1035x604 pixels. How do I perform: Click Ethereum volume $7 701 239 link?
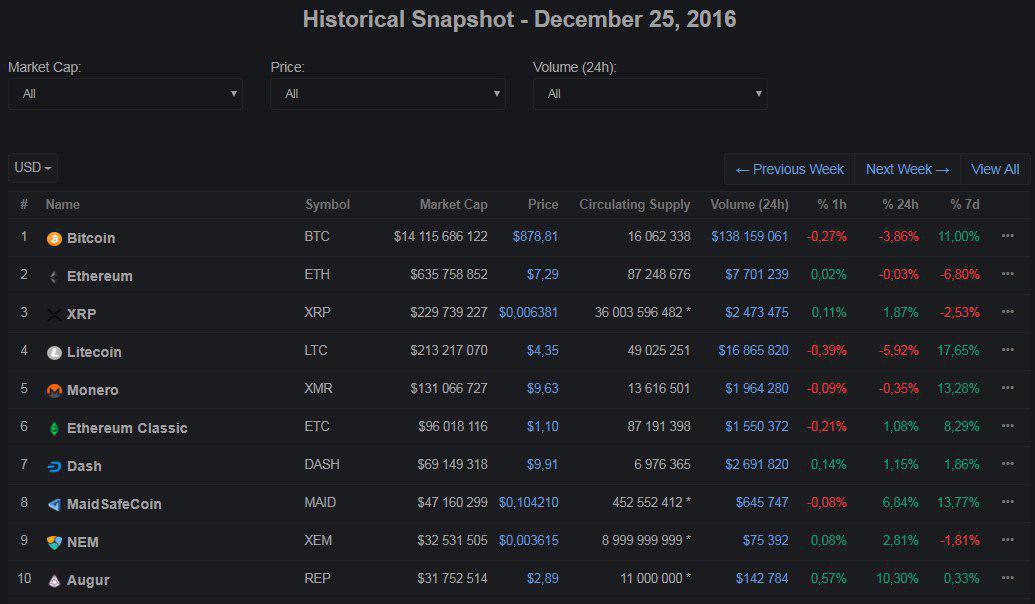tap(757, 275)
